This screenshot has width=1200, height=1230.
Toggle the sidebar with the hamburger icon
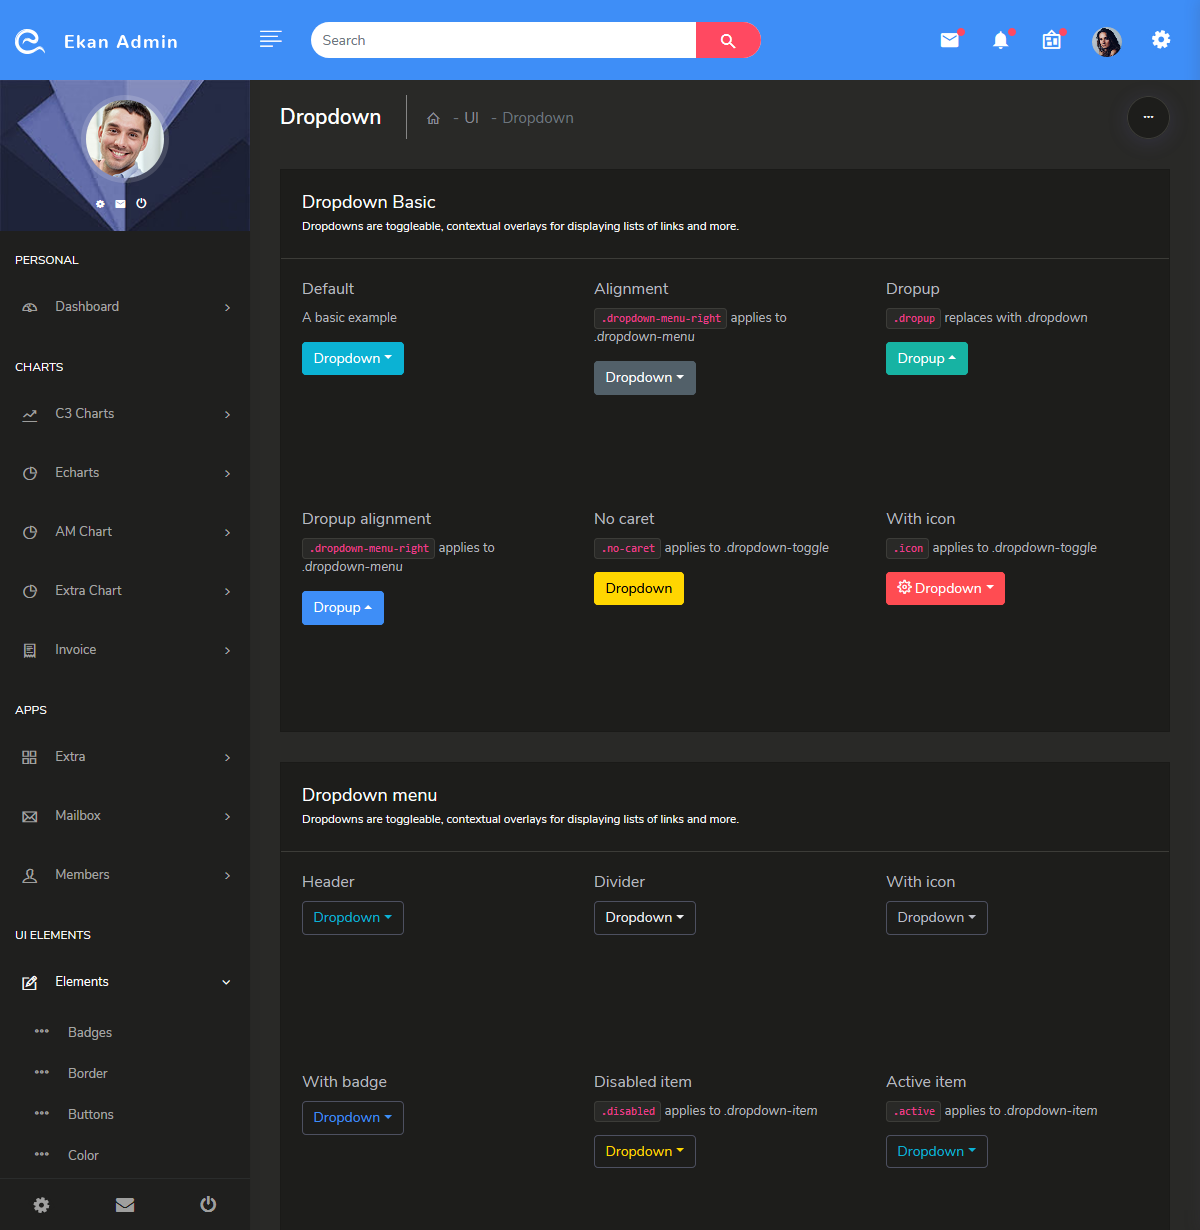tap(270, 39)
